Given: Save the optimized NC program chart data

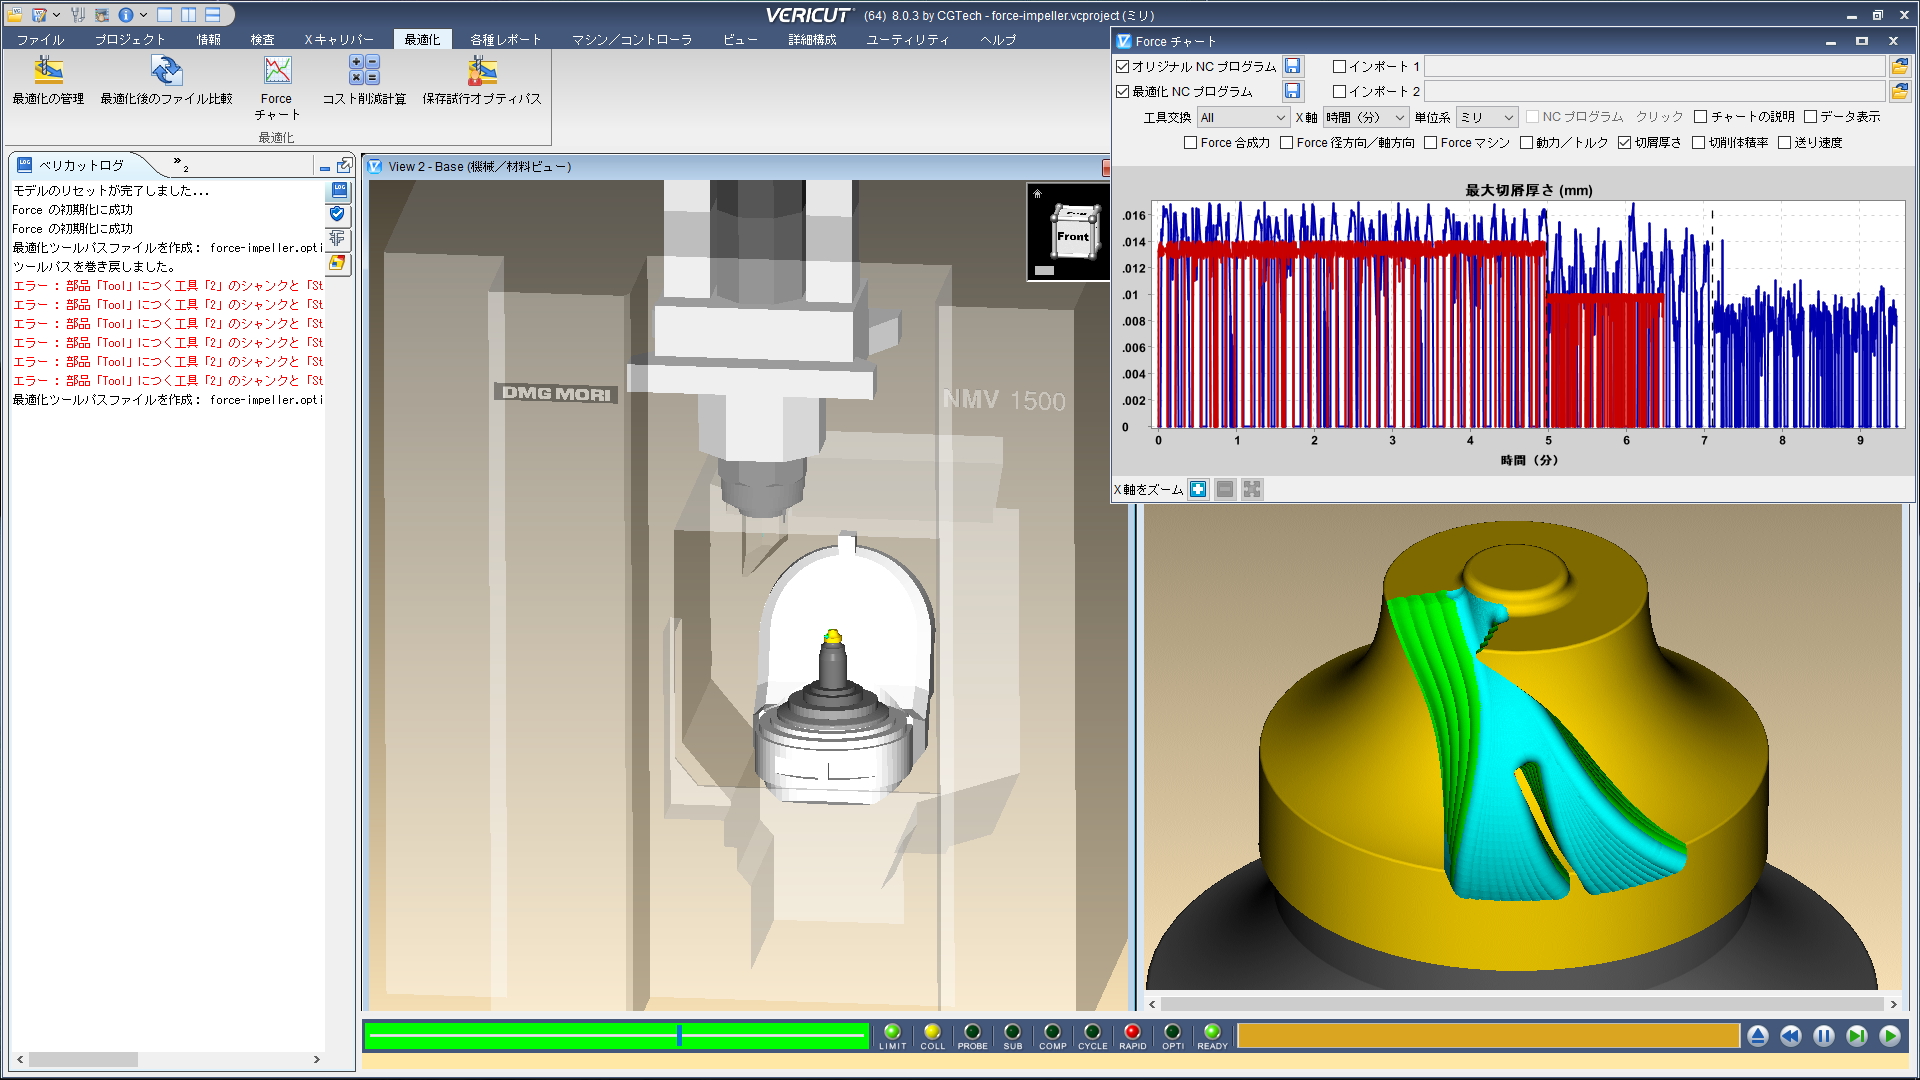Looking at the screenshot, I should pyautogui.click(x=1292, y=91).
